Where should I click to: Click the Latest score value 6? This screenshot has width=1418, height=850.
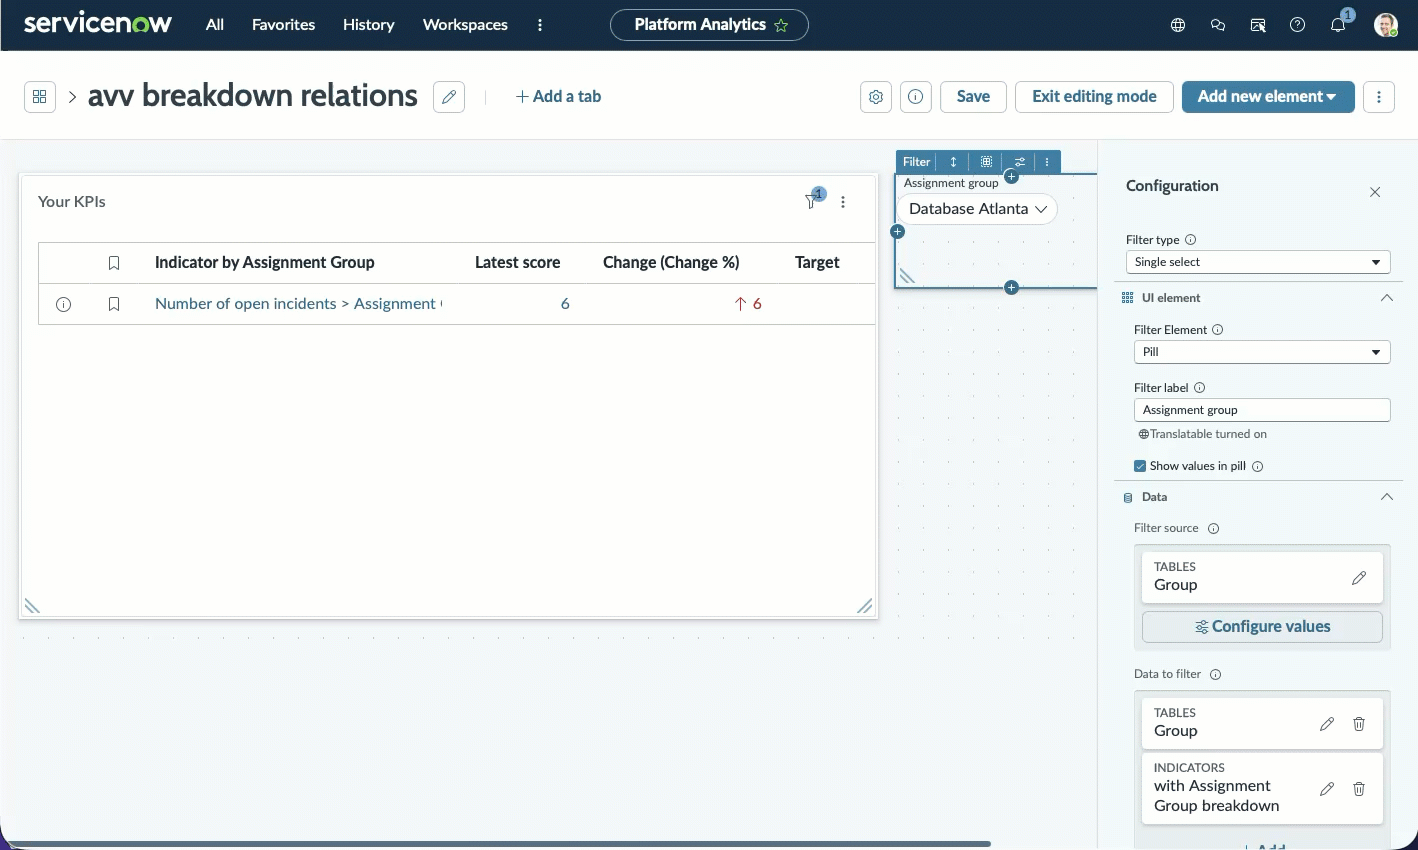tap(565, 304)
